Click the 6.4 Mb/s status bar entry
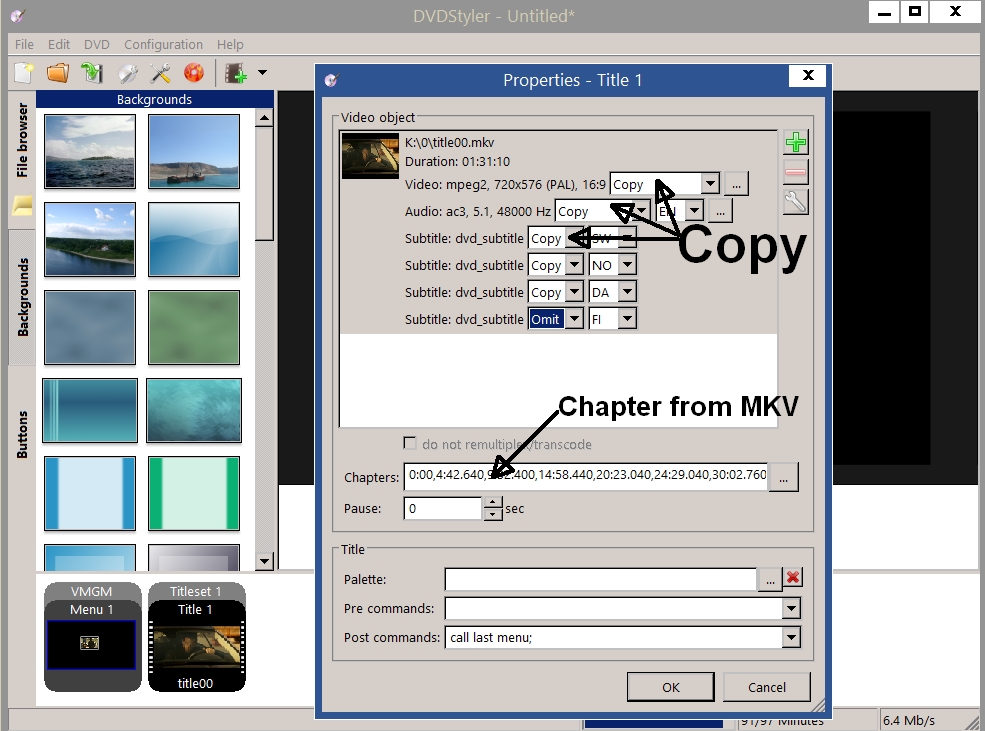This screenshot has height=731, width=985. click(x=908, y=720)
